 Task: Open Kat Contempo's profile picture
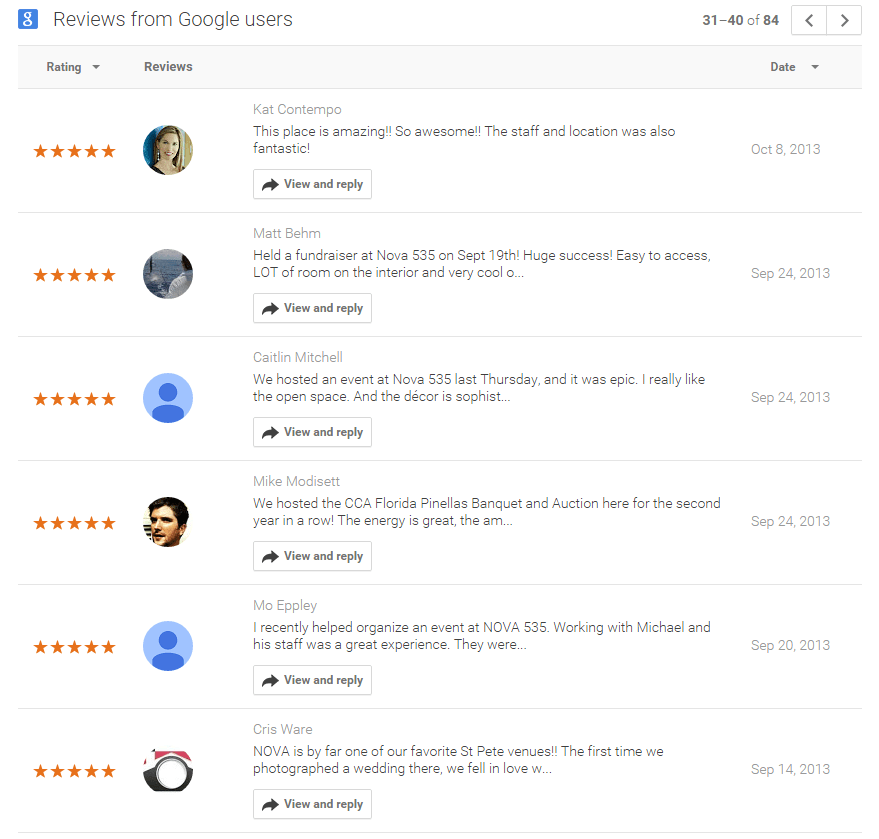(x=168, y=150)
